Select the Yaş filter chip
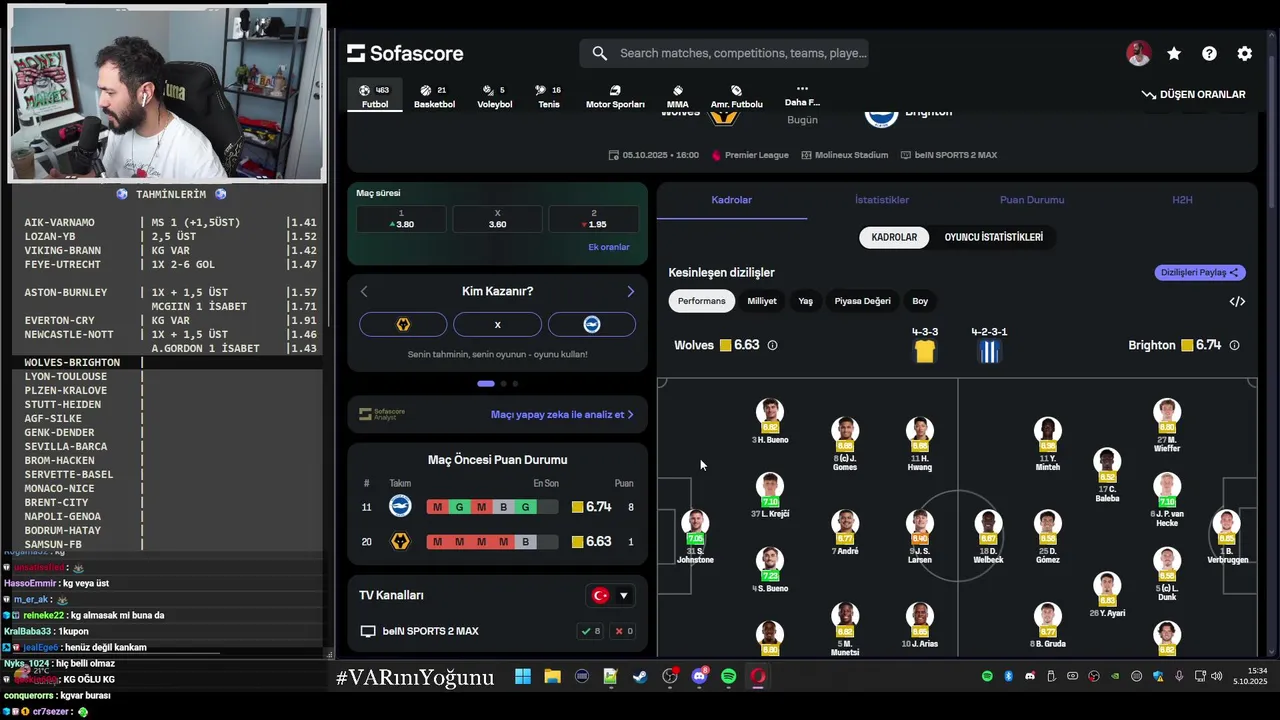This screenshot has width=1280, height=720. pyautogui.click(x=805, y=301)
